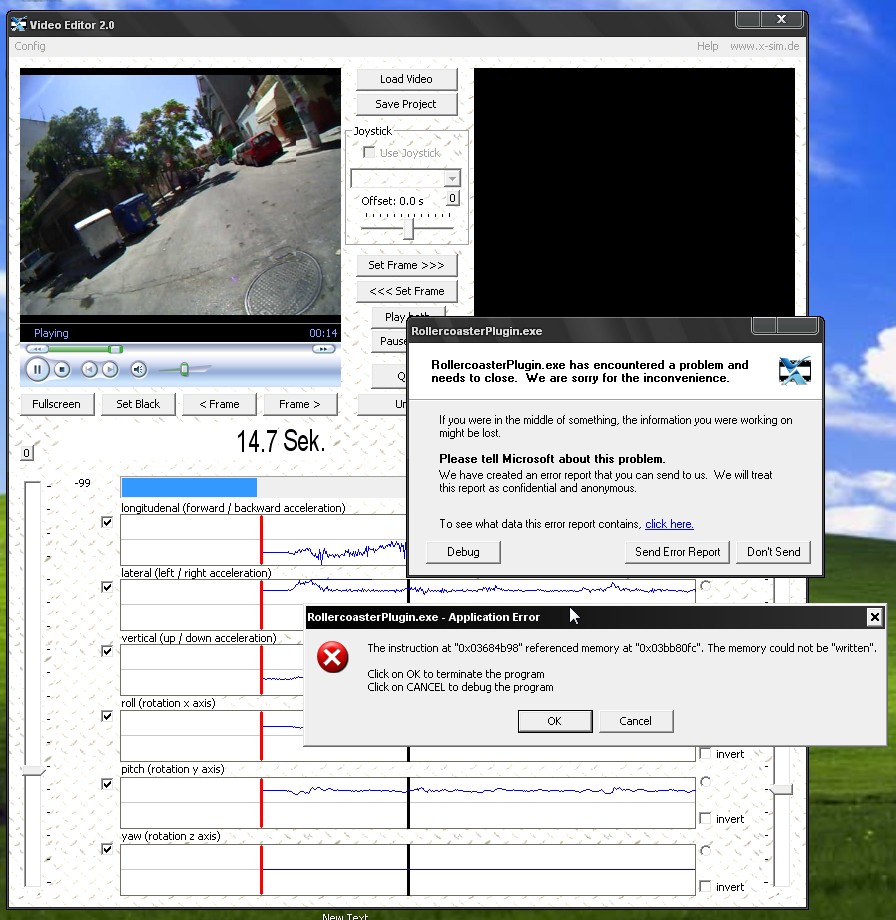The width and height of the screenshot is (896, 920).
Task: Click the Don't Send button
Action: (773, 552)
